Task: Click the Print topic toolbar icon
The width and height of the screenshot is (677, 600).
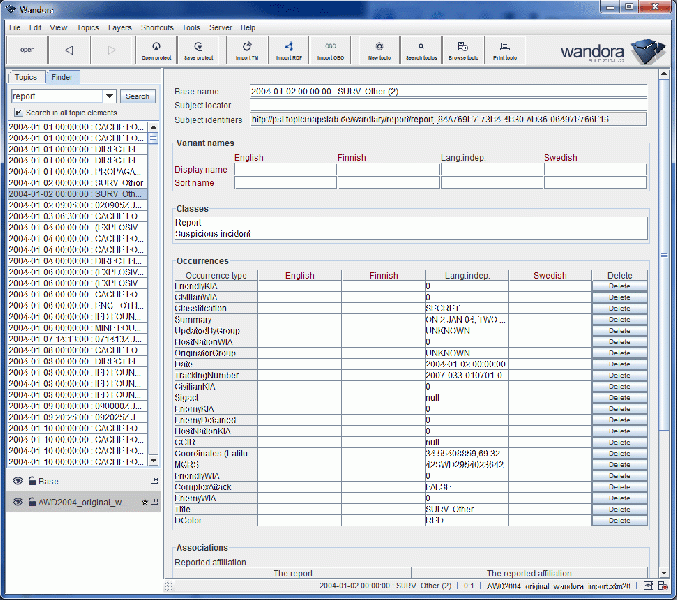Action: pos(506,49)
